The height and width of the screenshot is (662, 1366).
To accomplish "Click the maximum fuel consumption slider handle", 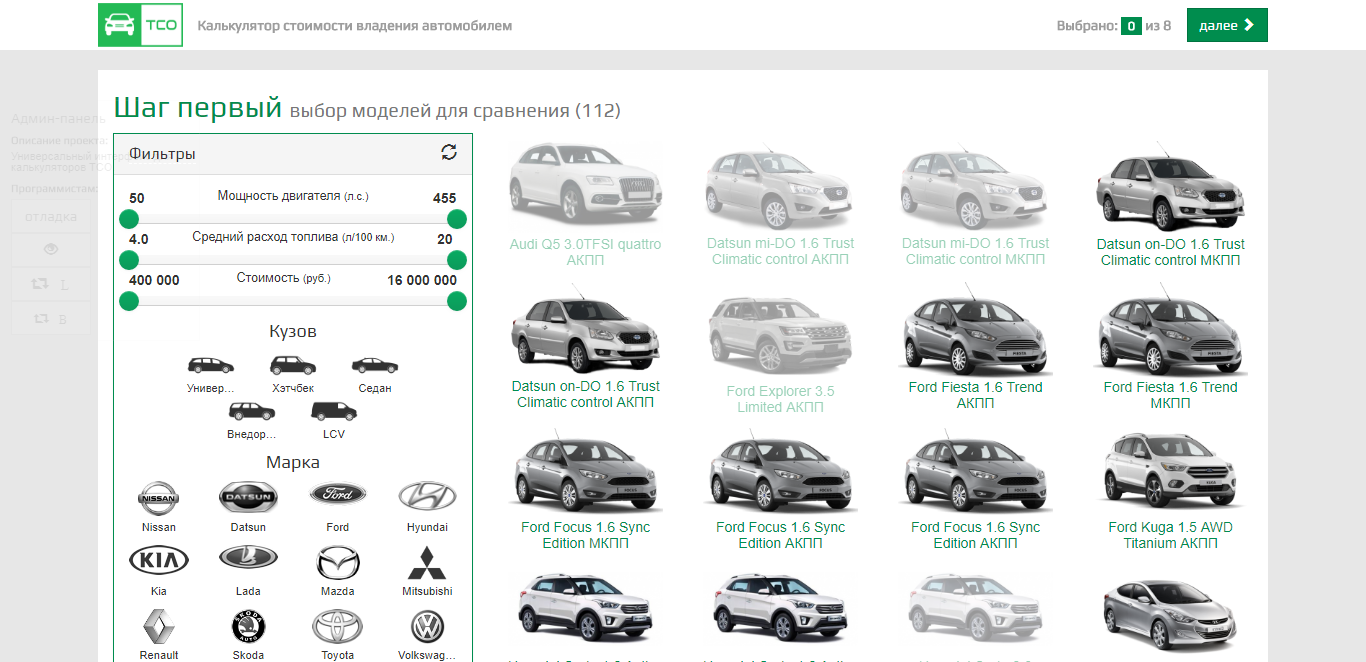I will (x=457, y=260).
